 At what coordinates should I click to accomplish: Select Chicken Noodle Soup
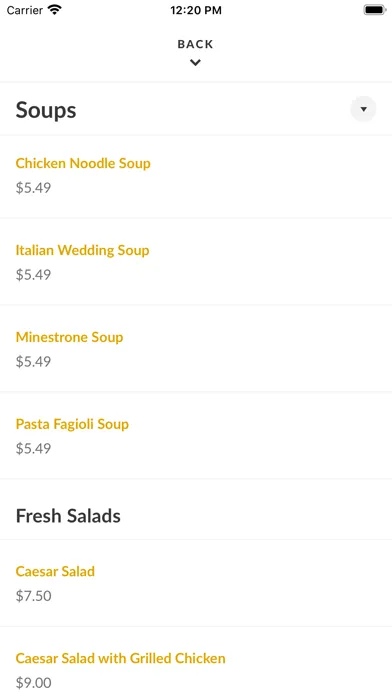(x=83, y=163)
